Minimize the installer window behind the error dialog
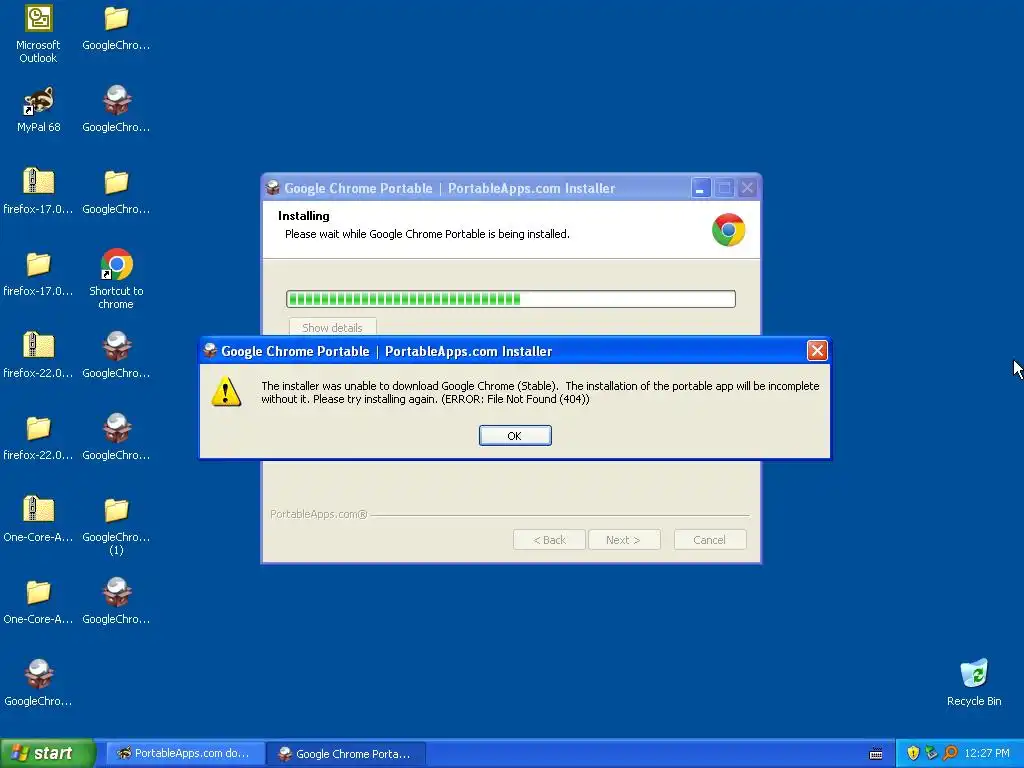The image size is (1024, 768). click(x=700, y=188)
